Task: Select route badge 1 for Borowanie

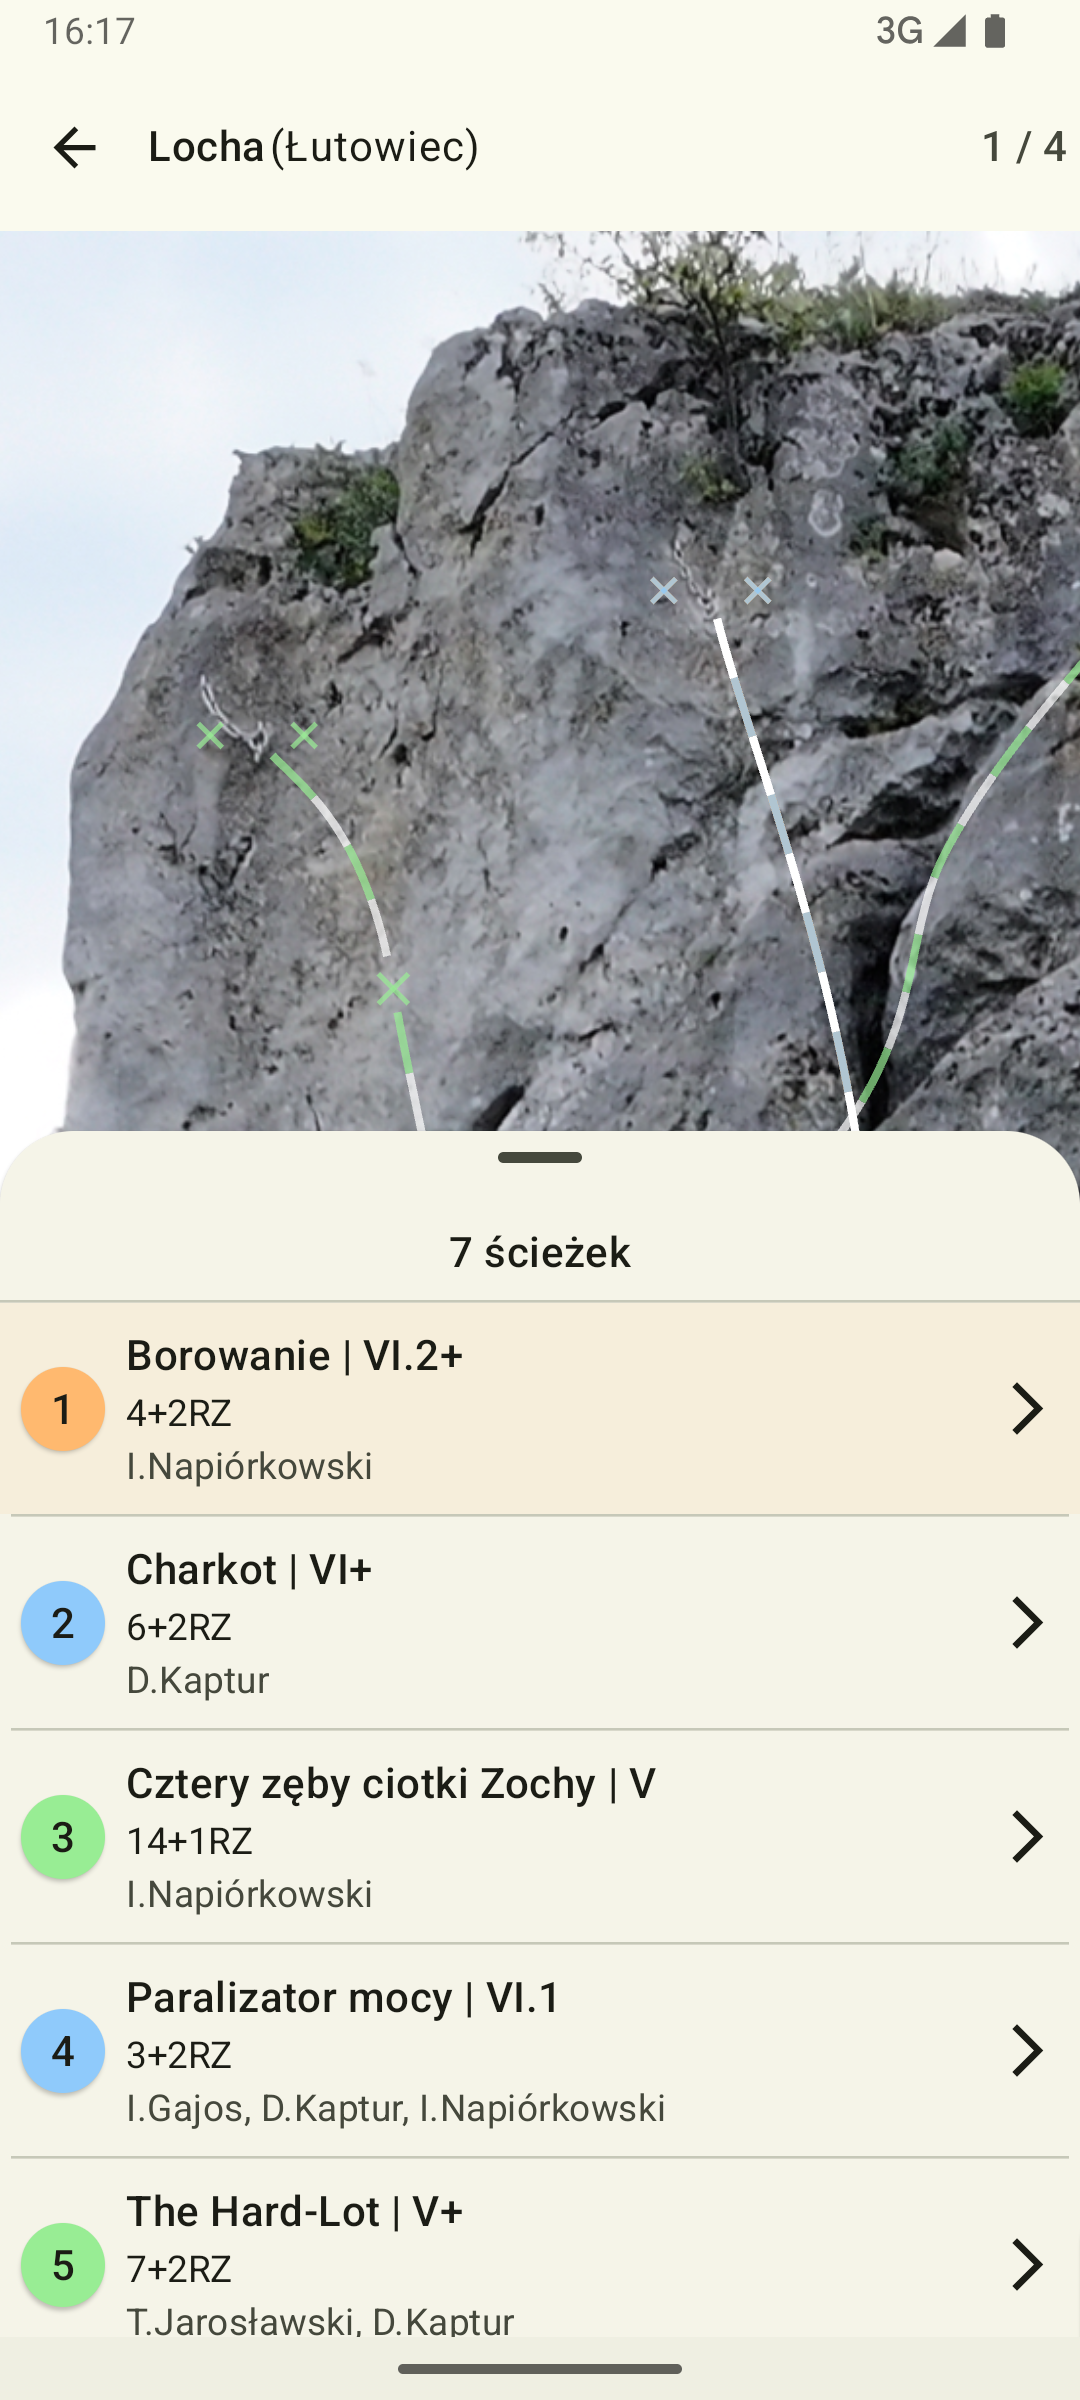Action: click(x=64, y=1410)
